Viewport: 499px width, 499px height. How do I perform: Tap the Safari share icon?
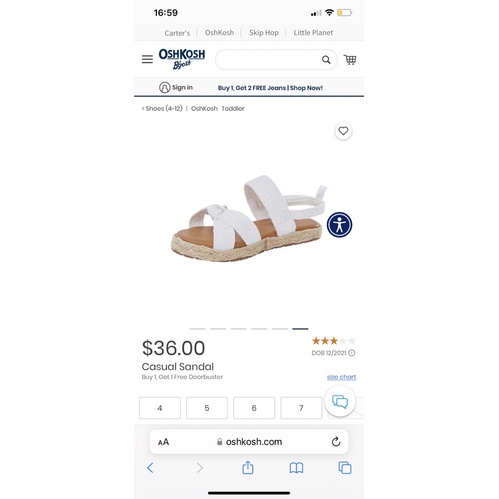coord(248,467)
